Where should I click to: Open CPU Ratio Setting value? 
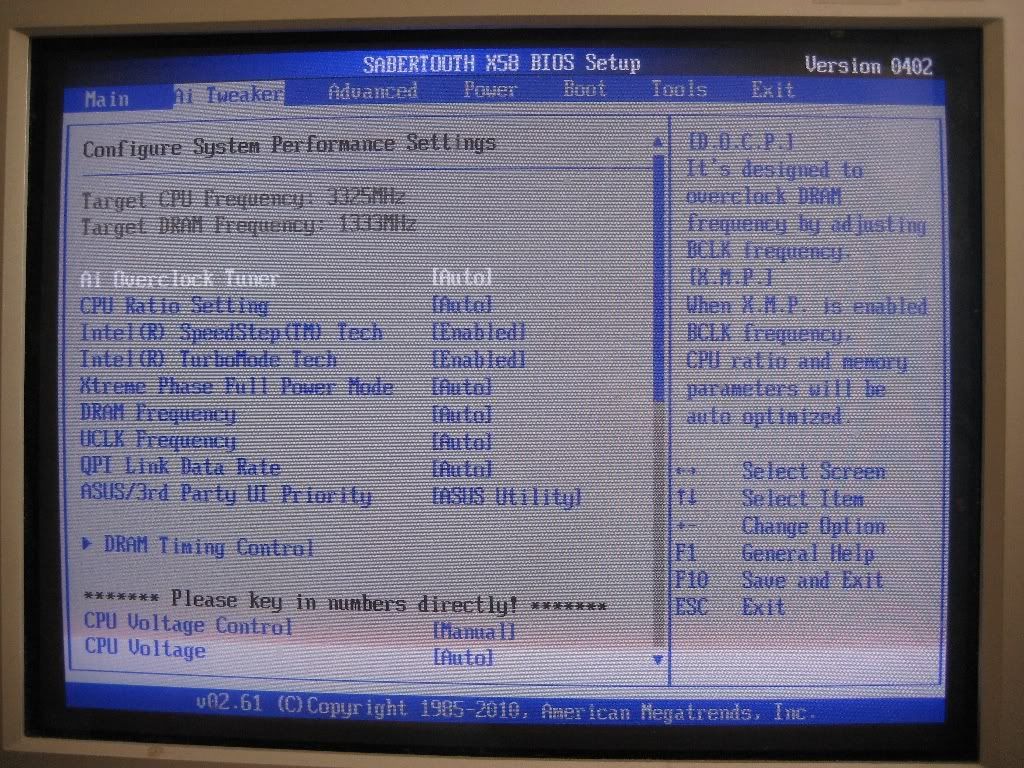click(462, 305)
